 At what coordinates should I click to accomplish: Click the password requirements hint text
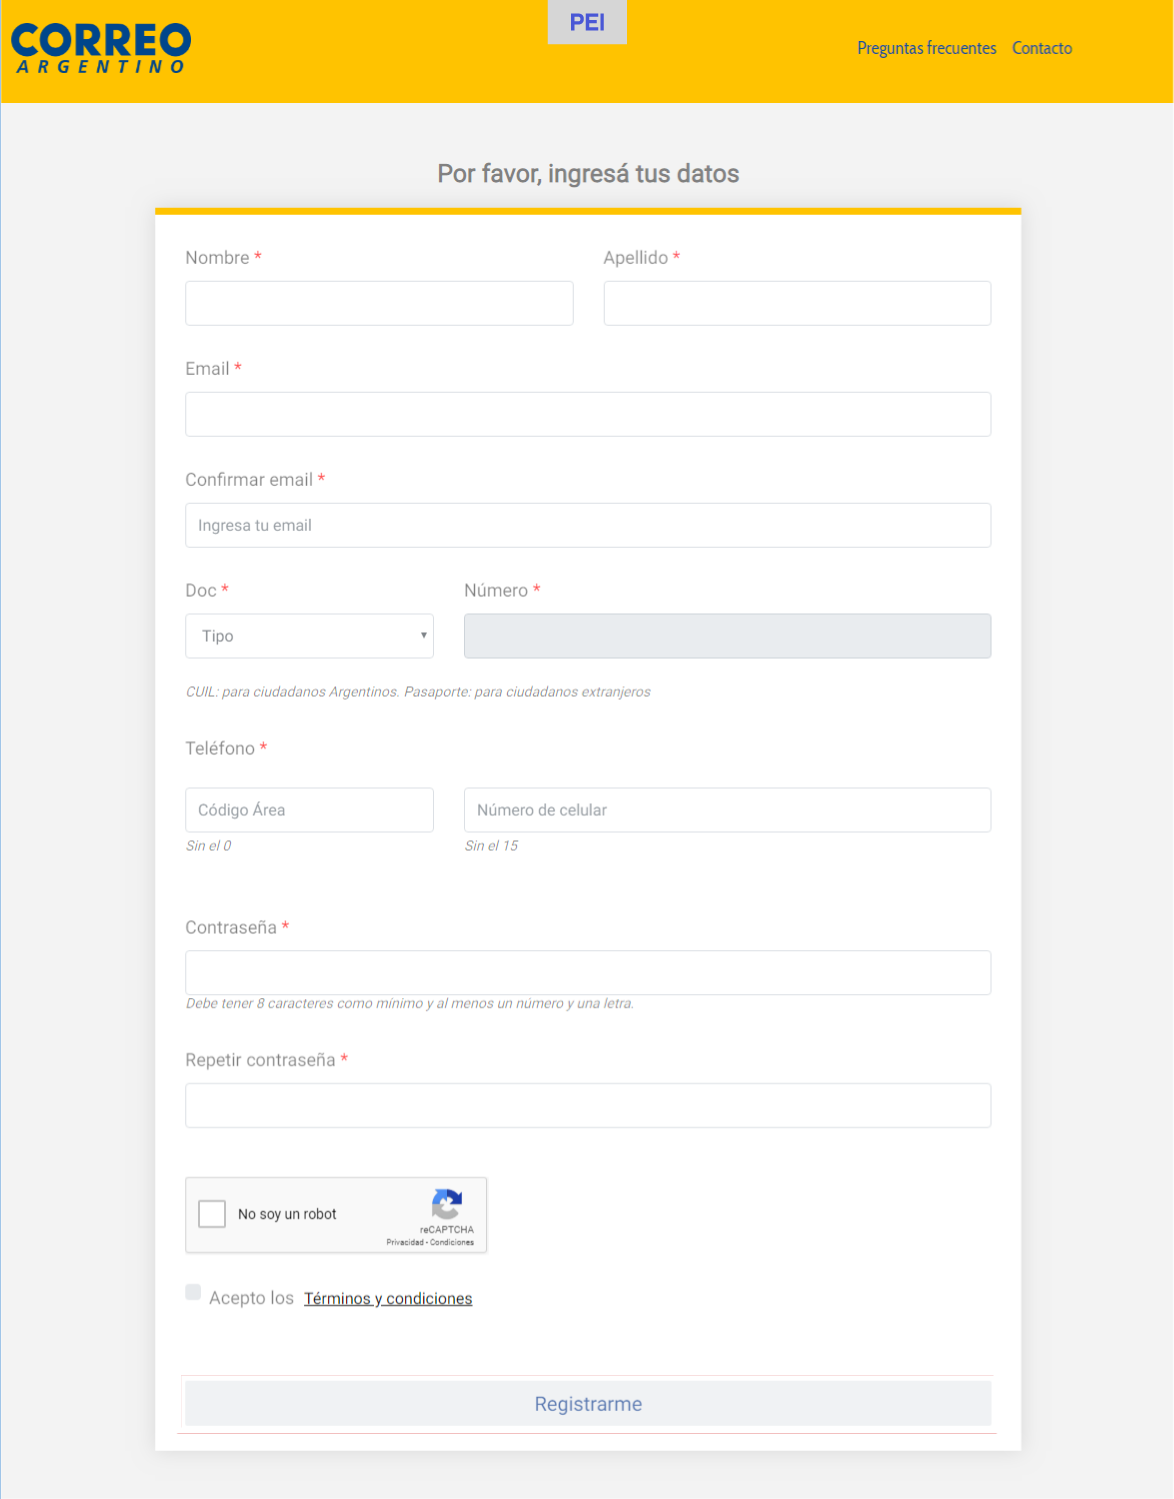point(410,1003)
